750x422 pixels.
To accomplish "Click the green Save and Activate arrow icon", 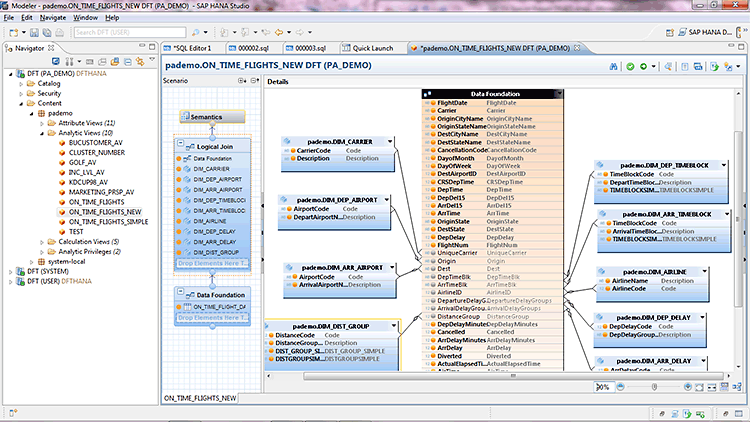I will [643, 67].
